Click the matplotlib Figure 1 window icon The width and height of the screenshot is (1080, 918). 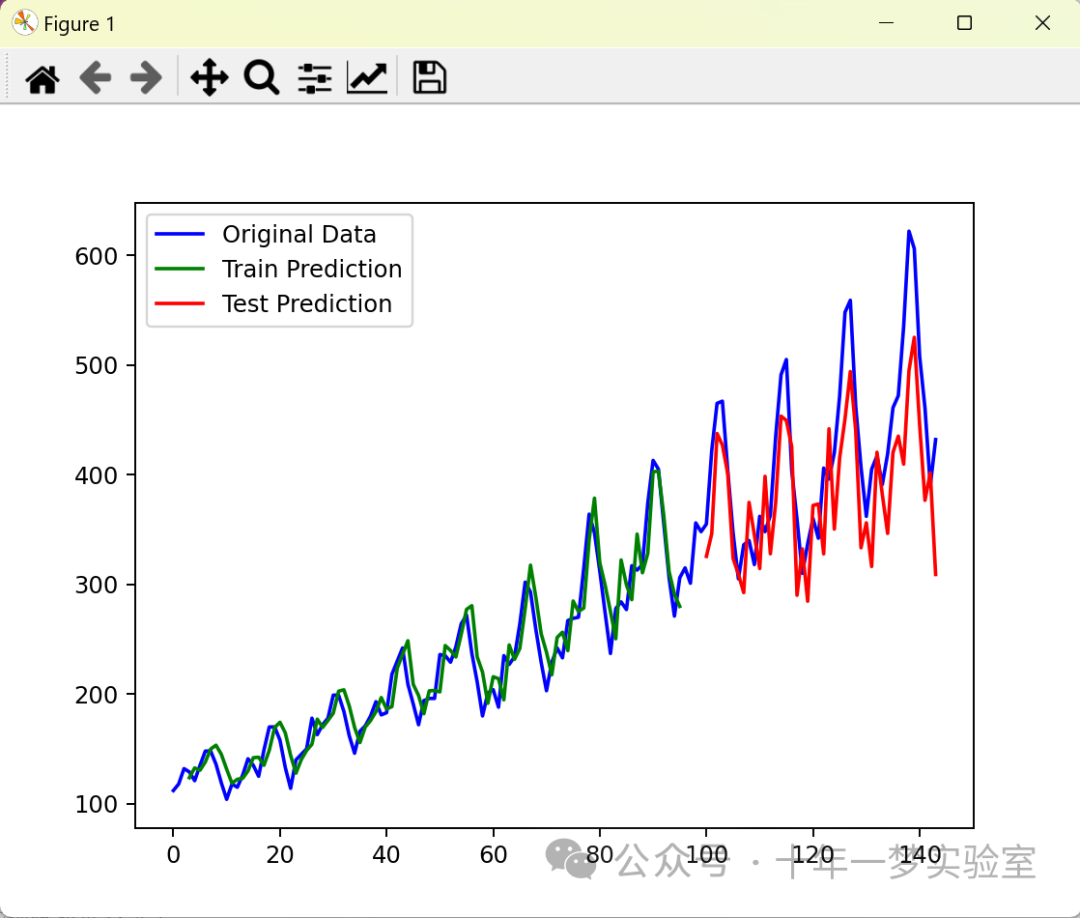[x=24, y=23]
